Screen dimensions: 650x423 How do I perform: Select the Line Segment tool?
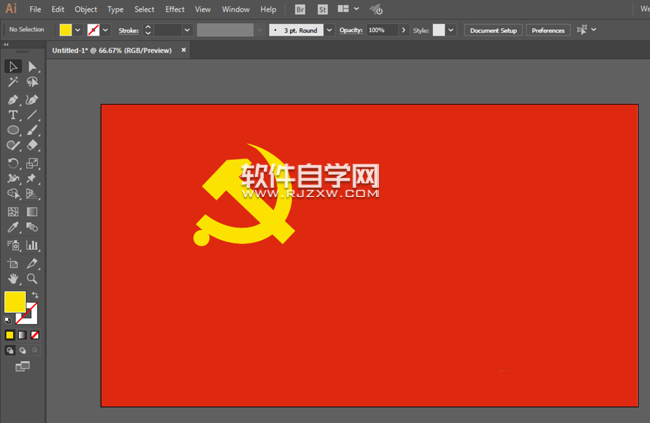tap(32, 115)
